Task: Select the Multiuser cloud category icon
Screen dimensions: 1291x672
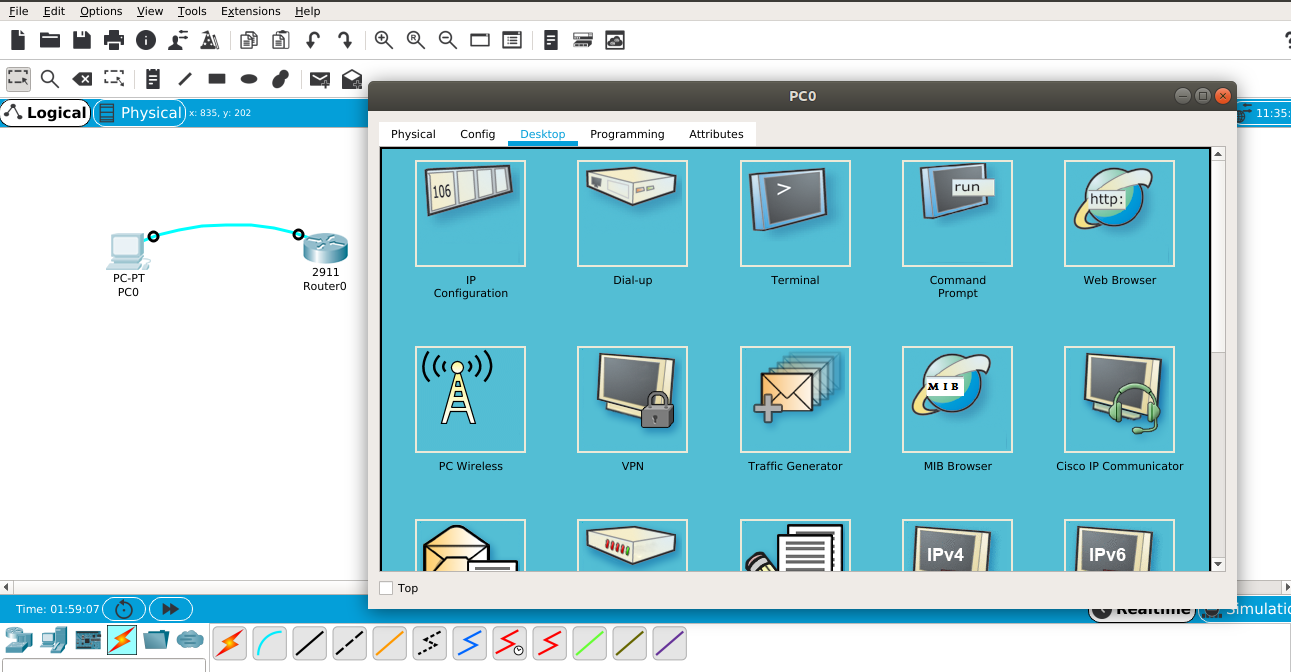Action: [190, 639]
